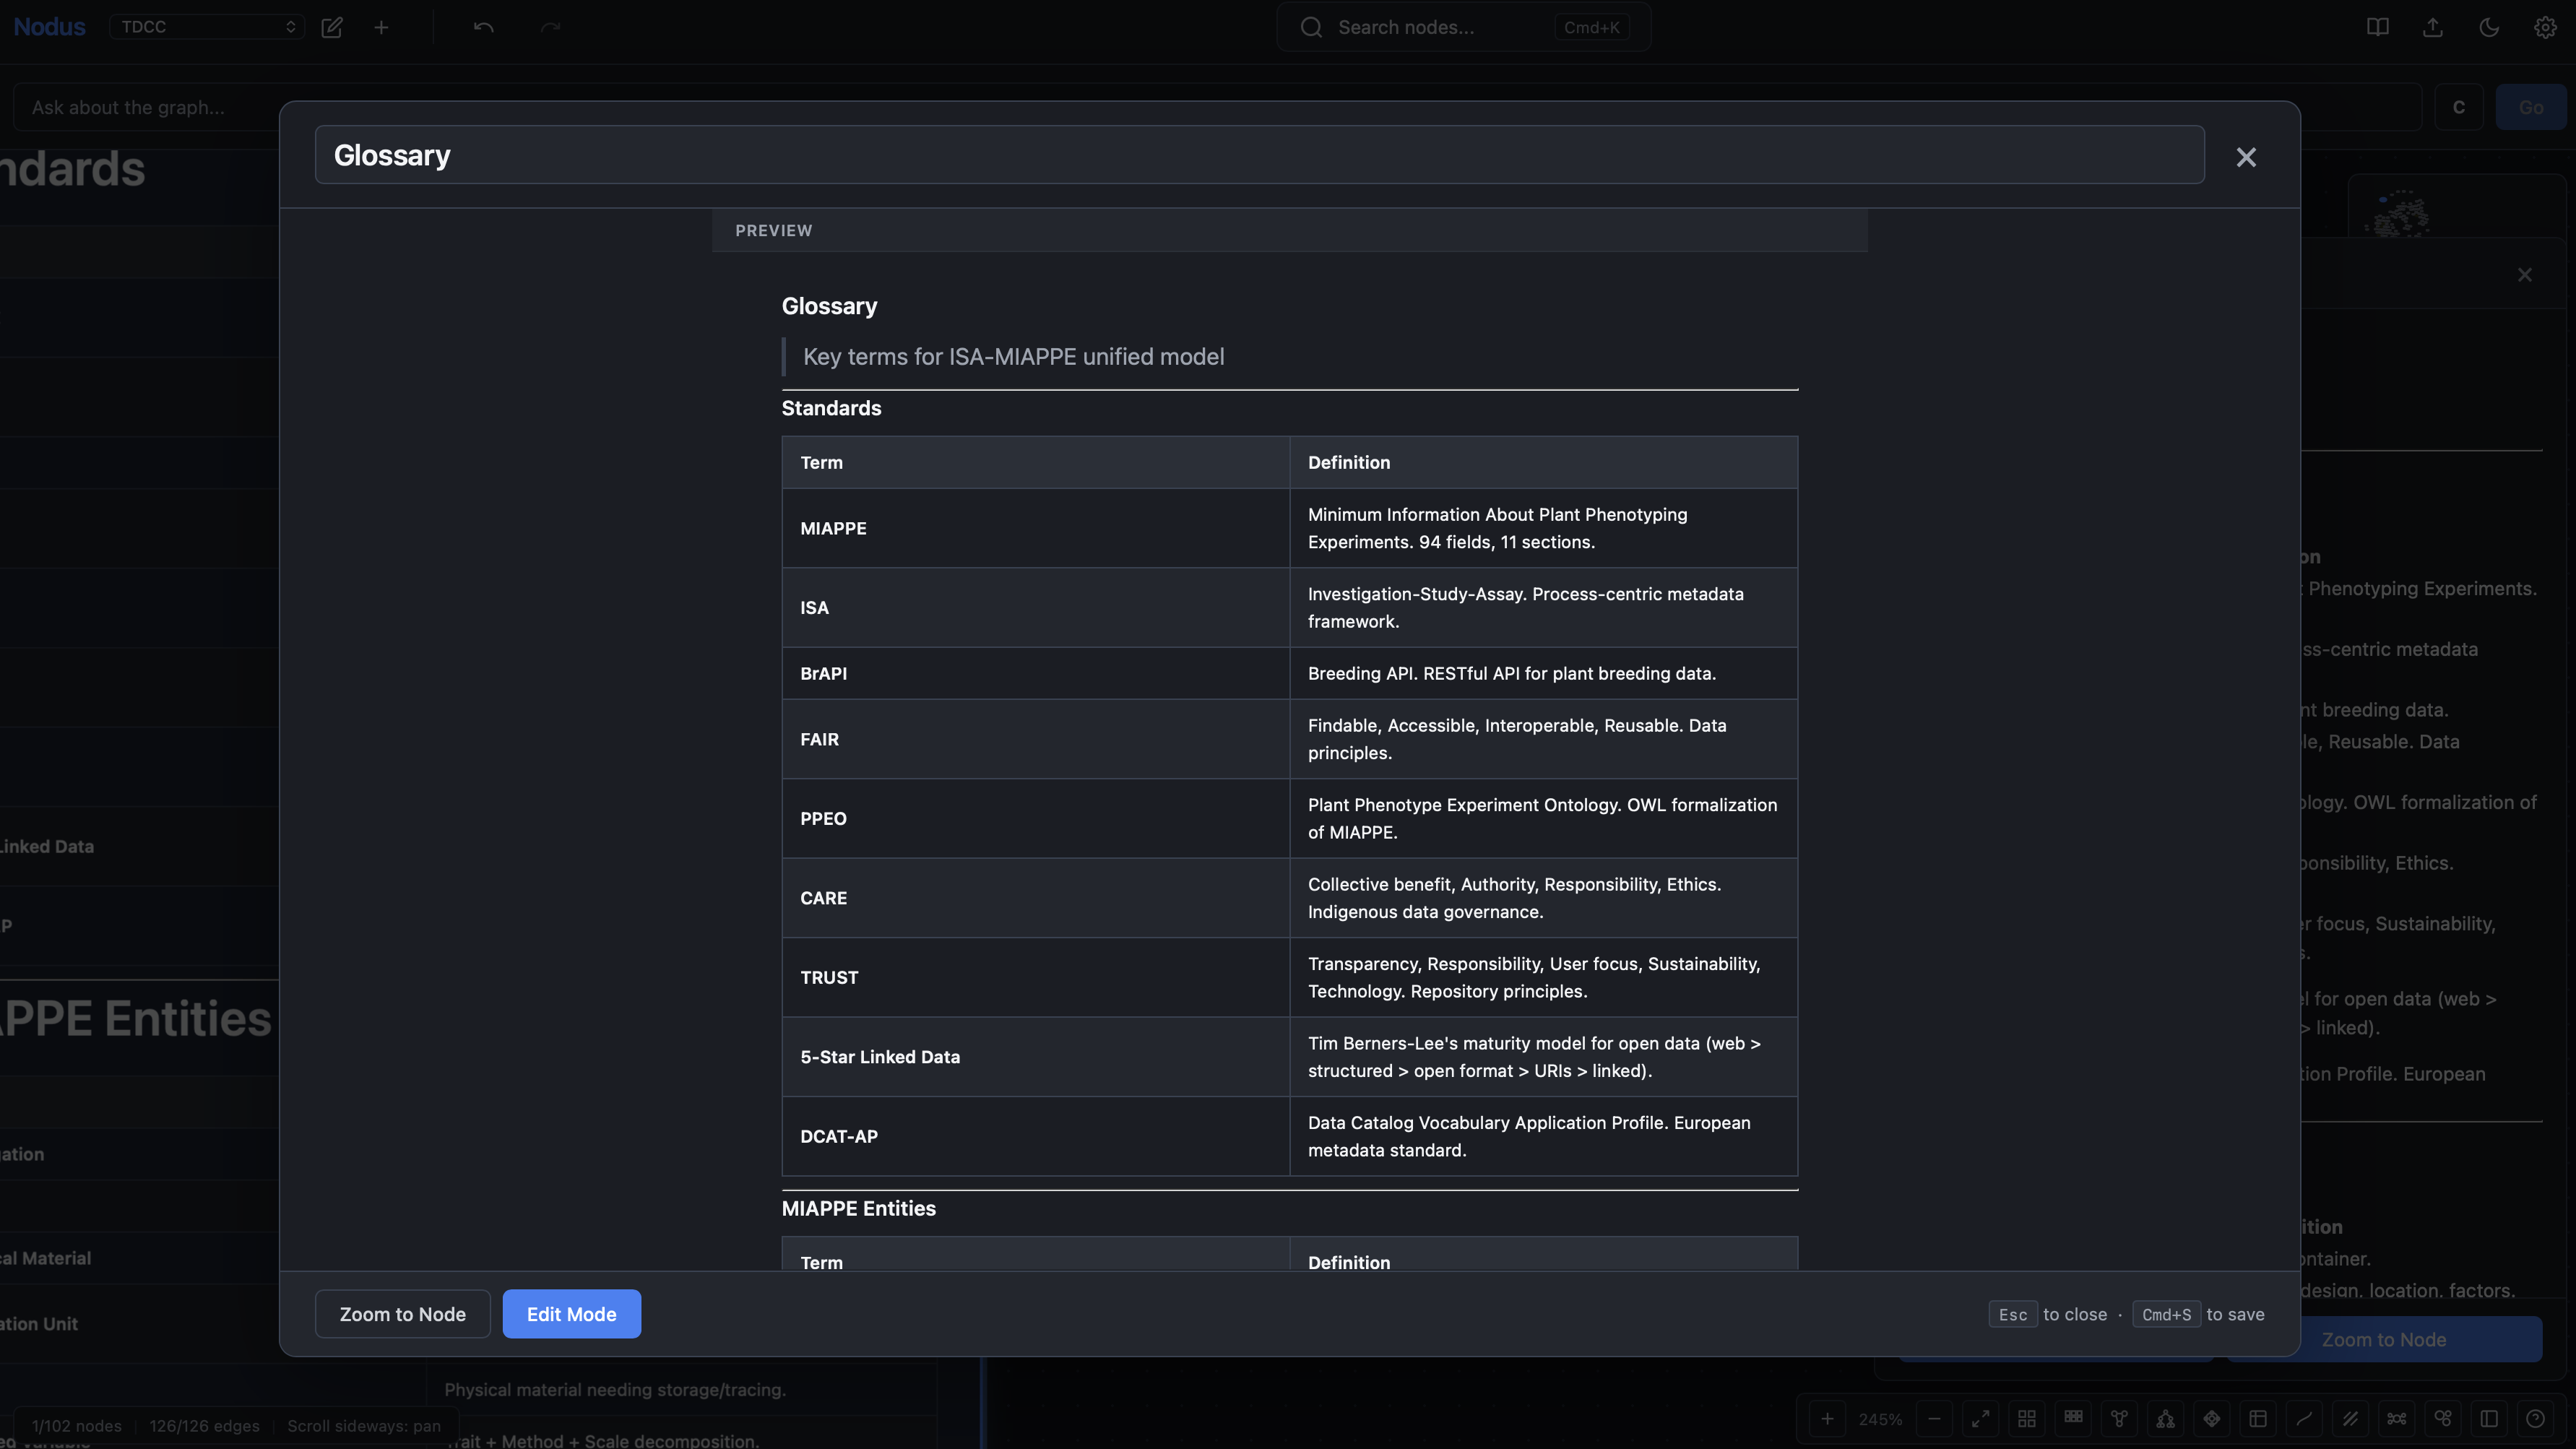The width and height of the screenshot is (2576, 1449).
Task: Click the export/upload icon
Action: tap(2433, 27)
